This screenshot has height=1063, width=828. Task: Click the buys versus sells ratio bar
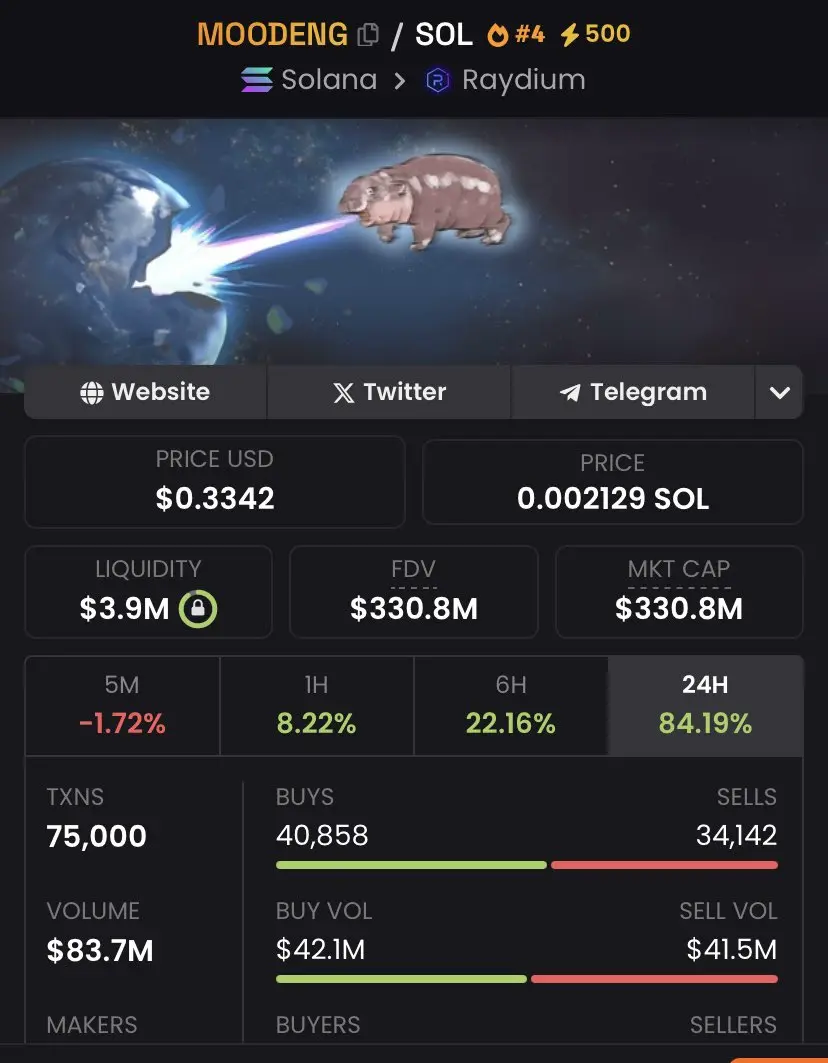(x=526, y=865)
